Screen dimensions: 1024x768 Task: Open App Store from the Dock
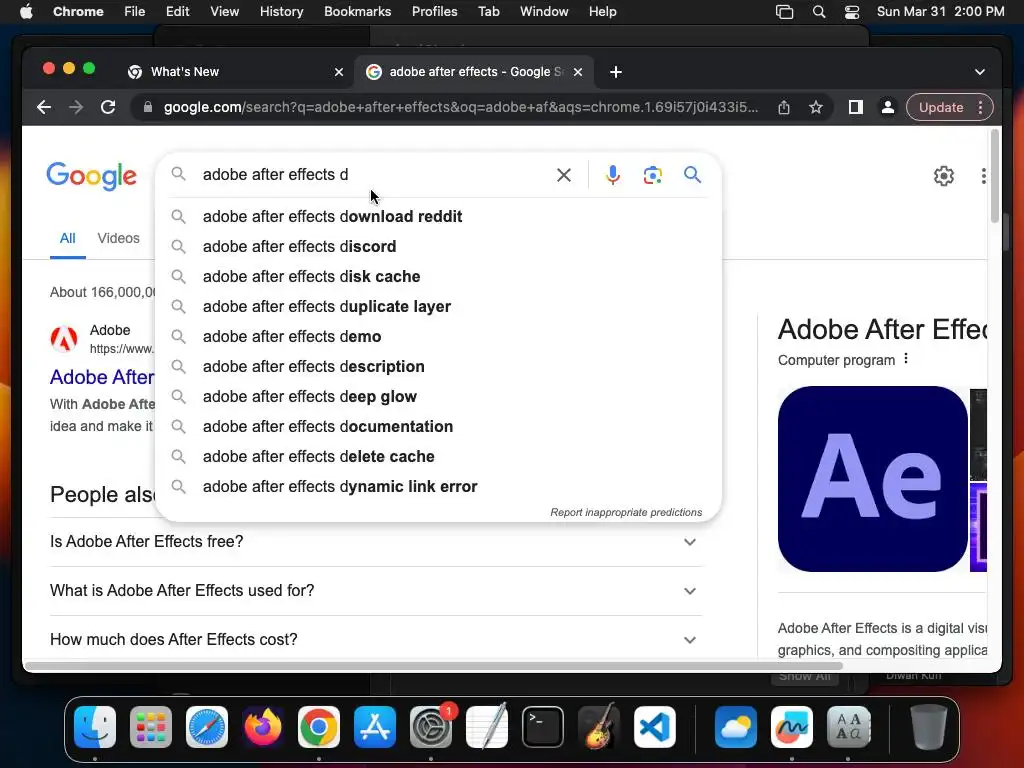pos(375,727)
